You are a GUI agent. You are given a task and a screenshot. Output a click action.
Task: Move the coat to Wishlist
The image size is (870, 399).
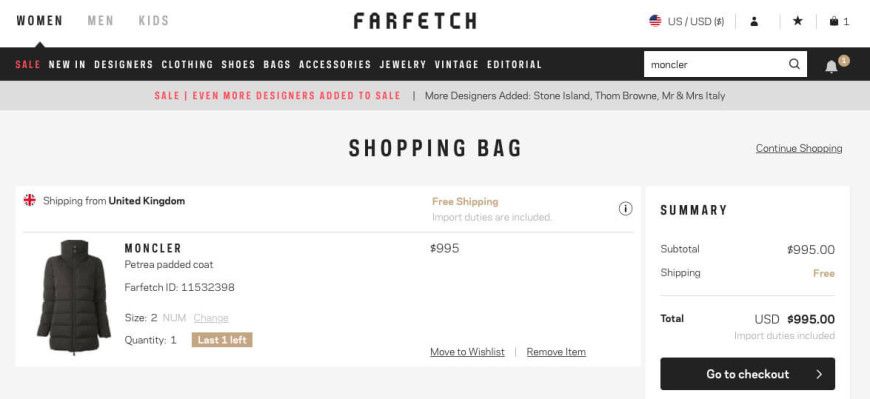coord(467,352)
